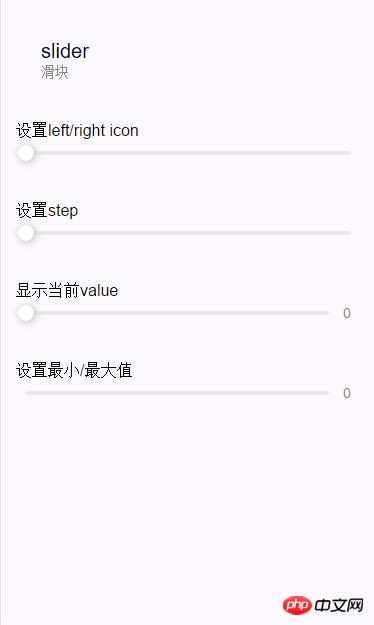Viewport: 374px width, 625px height.
Task: Click the right end of the left/right icon slider
Action: click(348, 153)
